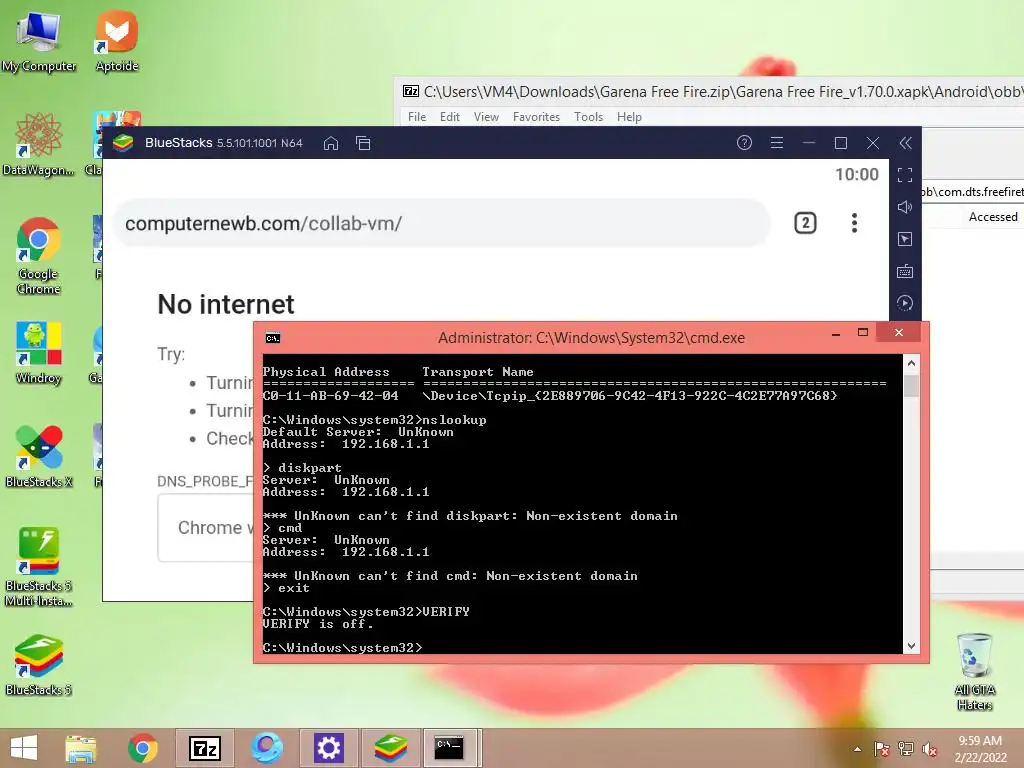The width and height of the screenshot is (1024, 768).
Task: Maximize the BlueStacks window
Action: (840, 142)
